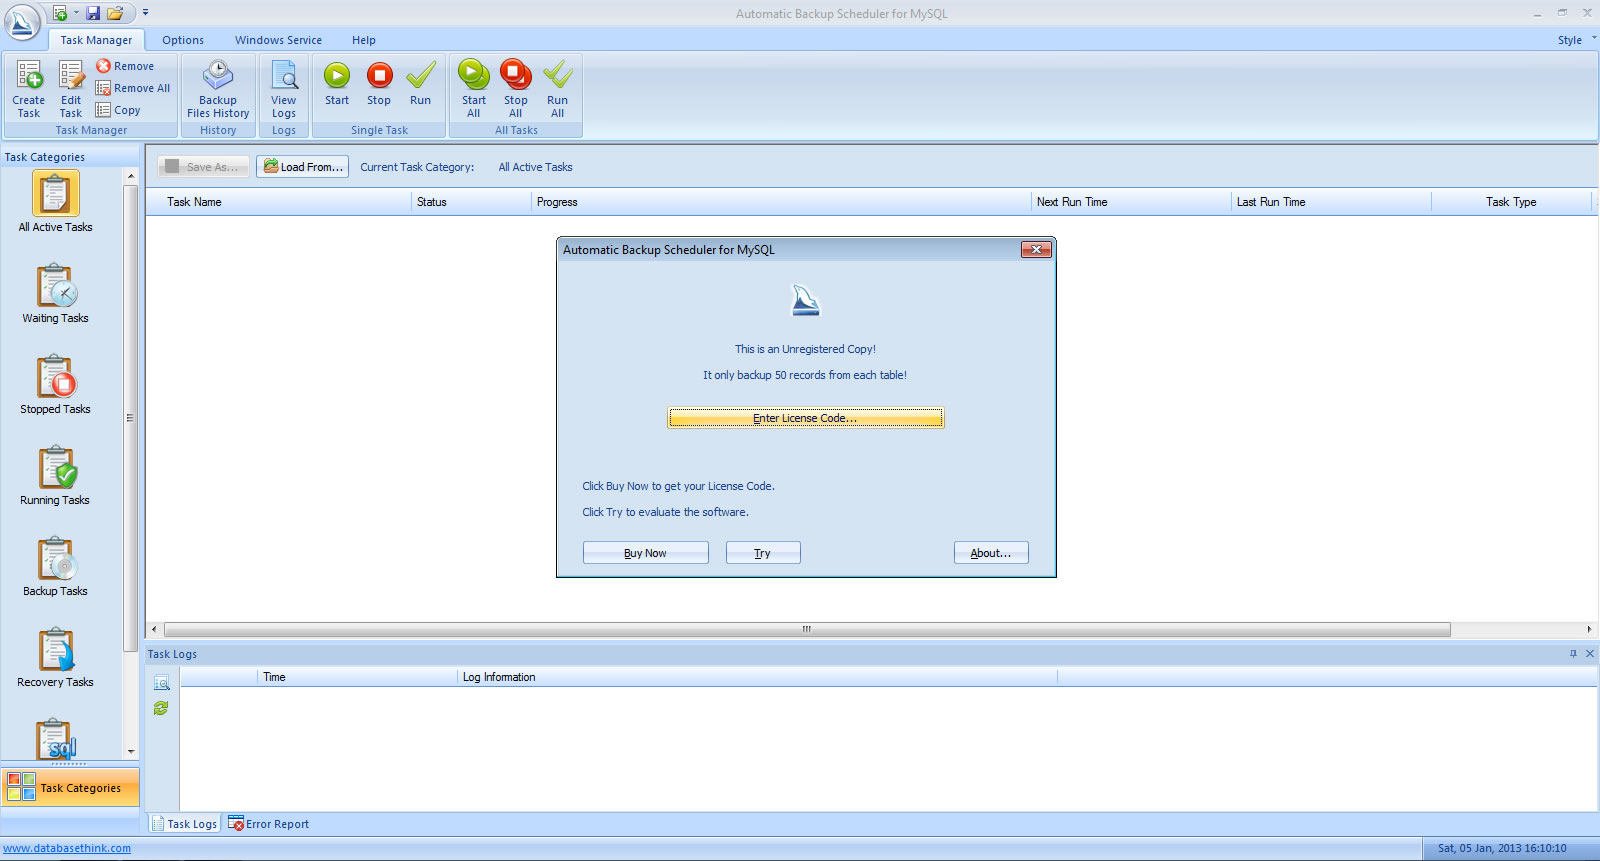Run the single task
This screenshot has width=1600, height=861.
coord(421,84)
